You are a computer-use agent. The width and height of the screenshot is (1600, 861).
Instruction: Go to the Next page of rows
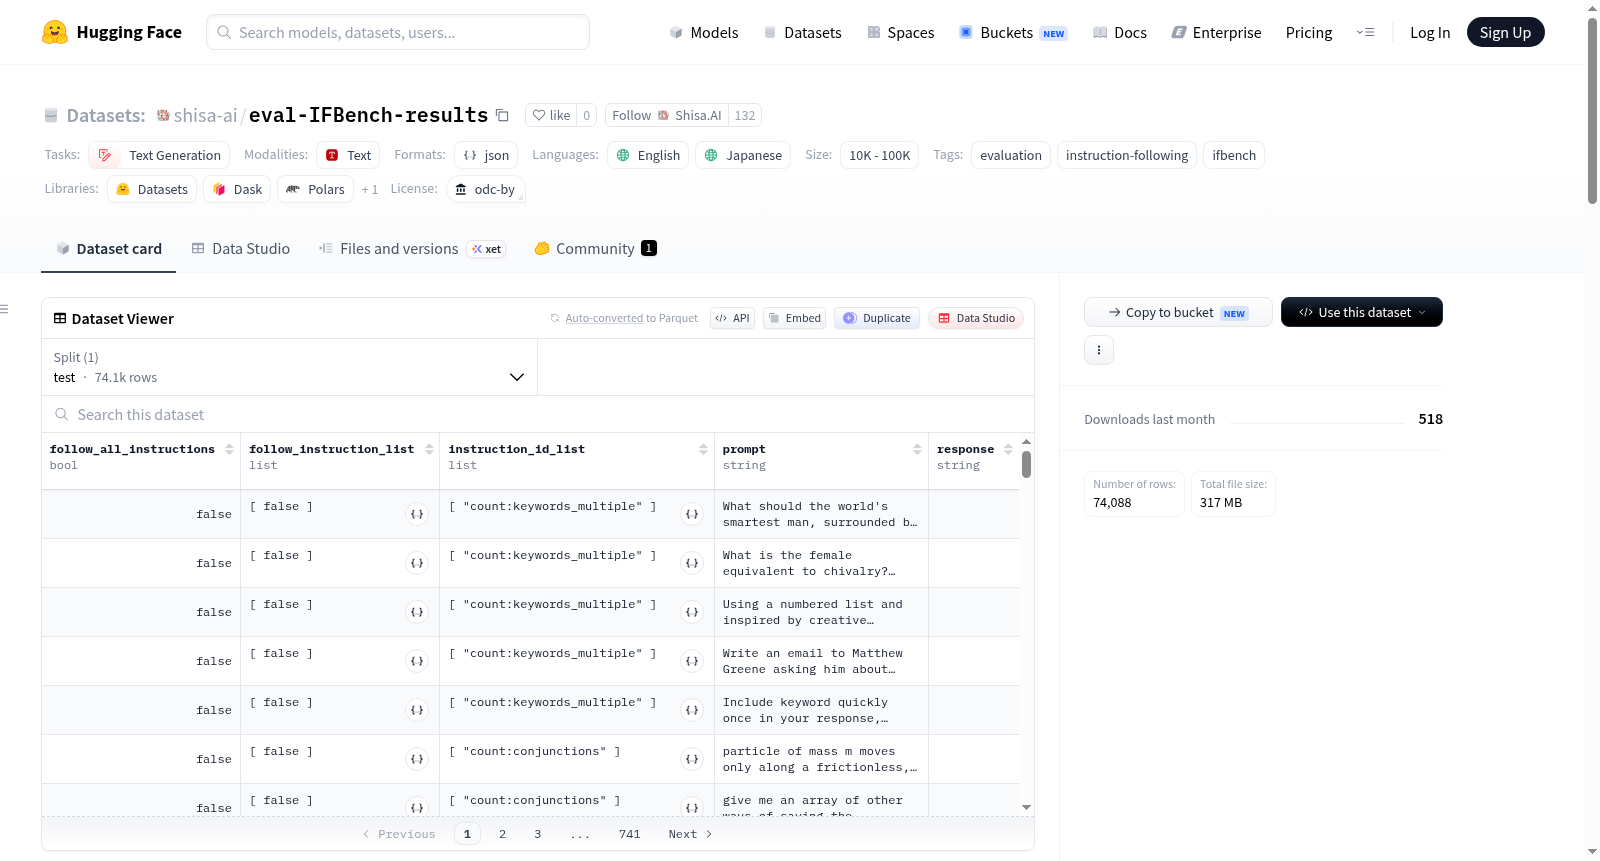click(x=690, y=834)
